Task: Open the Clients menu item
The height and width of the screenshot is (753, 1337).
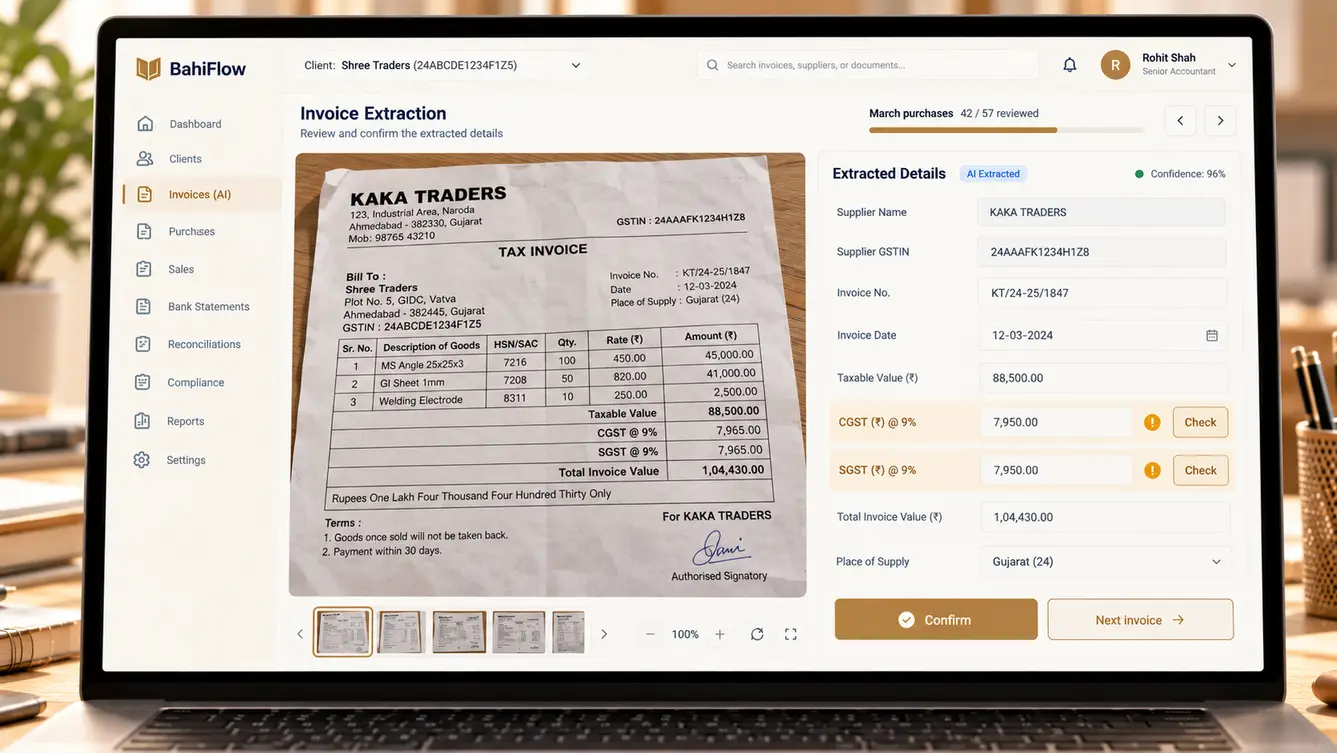Action: click(x=186, y=159)
